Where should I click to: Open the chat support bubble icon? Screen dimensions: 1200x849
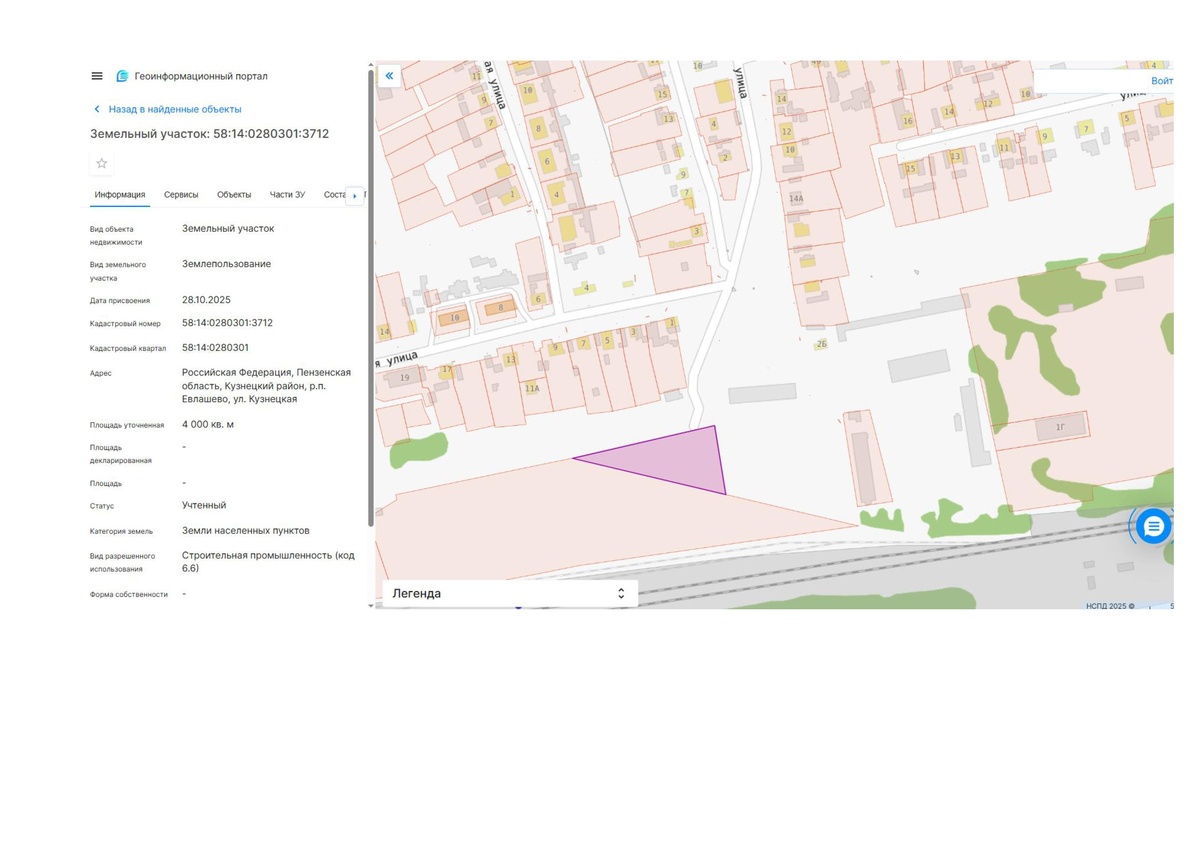pos(1153,526)
